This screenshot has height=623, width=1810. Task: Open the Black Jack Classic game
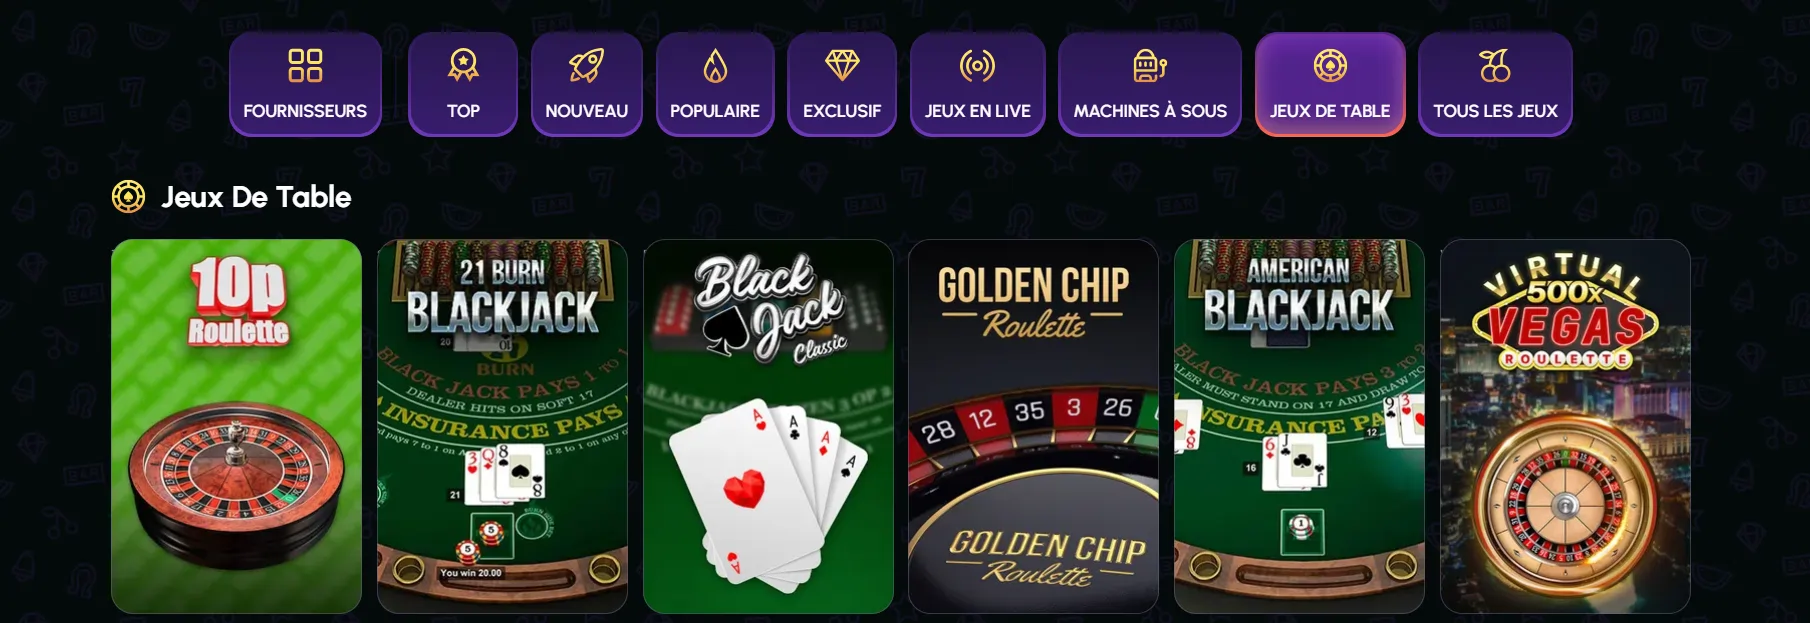768,426
